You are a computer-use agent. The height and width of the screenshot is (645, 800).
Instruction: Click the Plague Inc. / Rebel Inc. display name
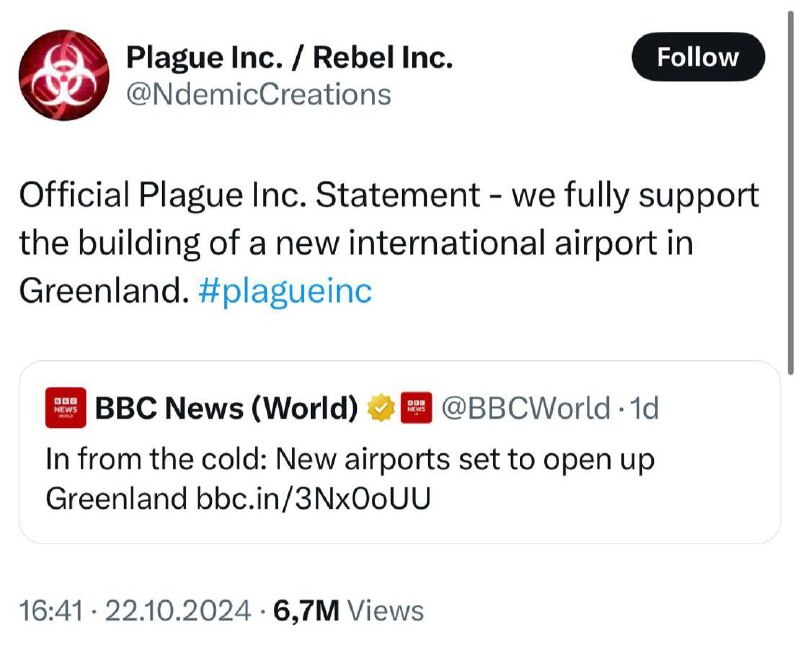pos(289,57)
